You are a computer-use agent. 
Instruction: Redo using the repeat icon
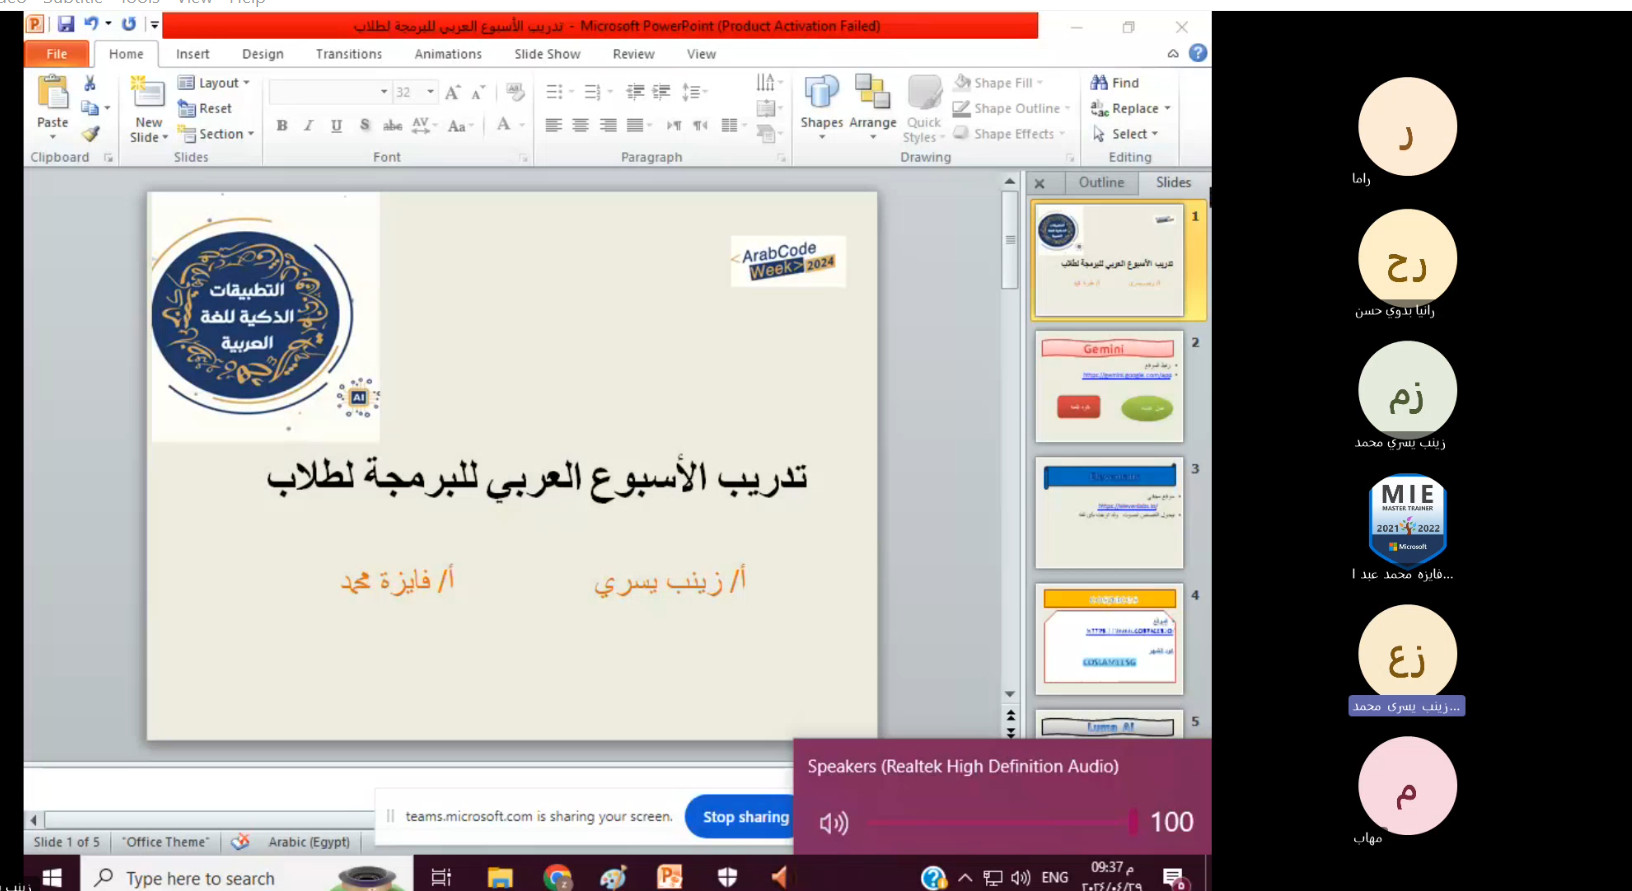coord(129,24)
